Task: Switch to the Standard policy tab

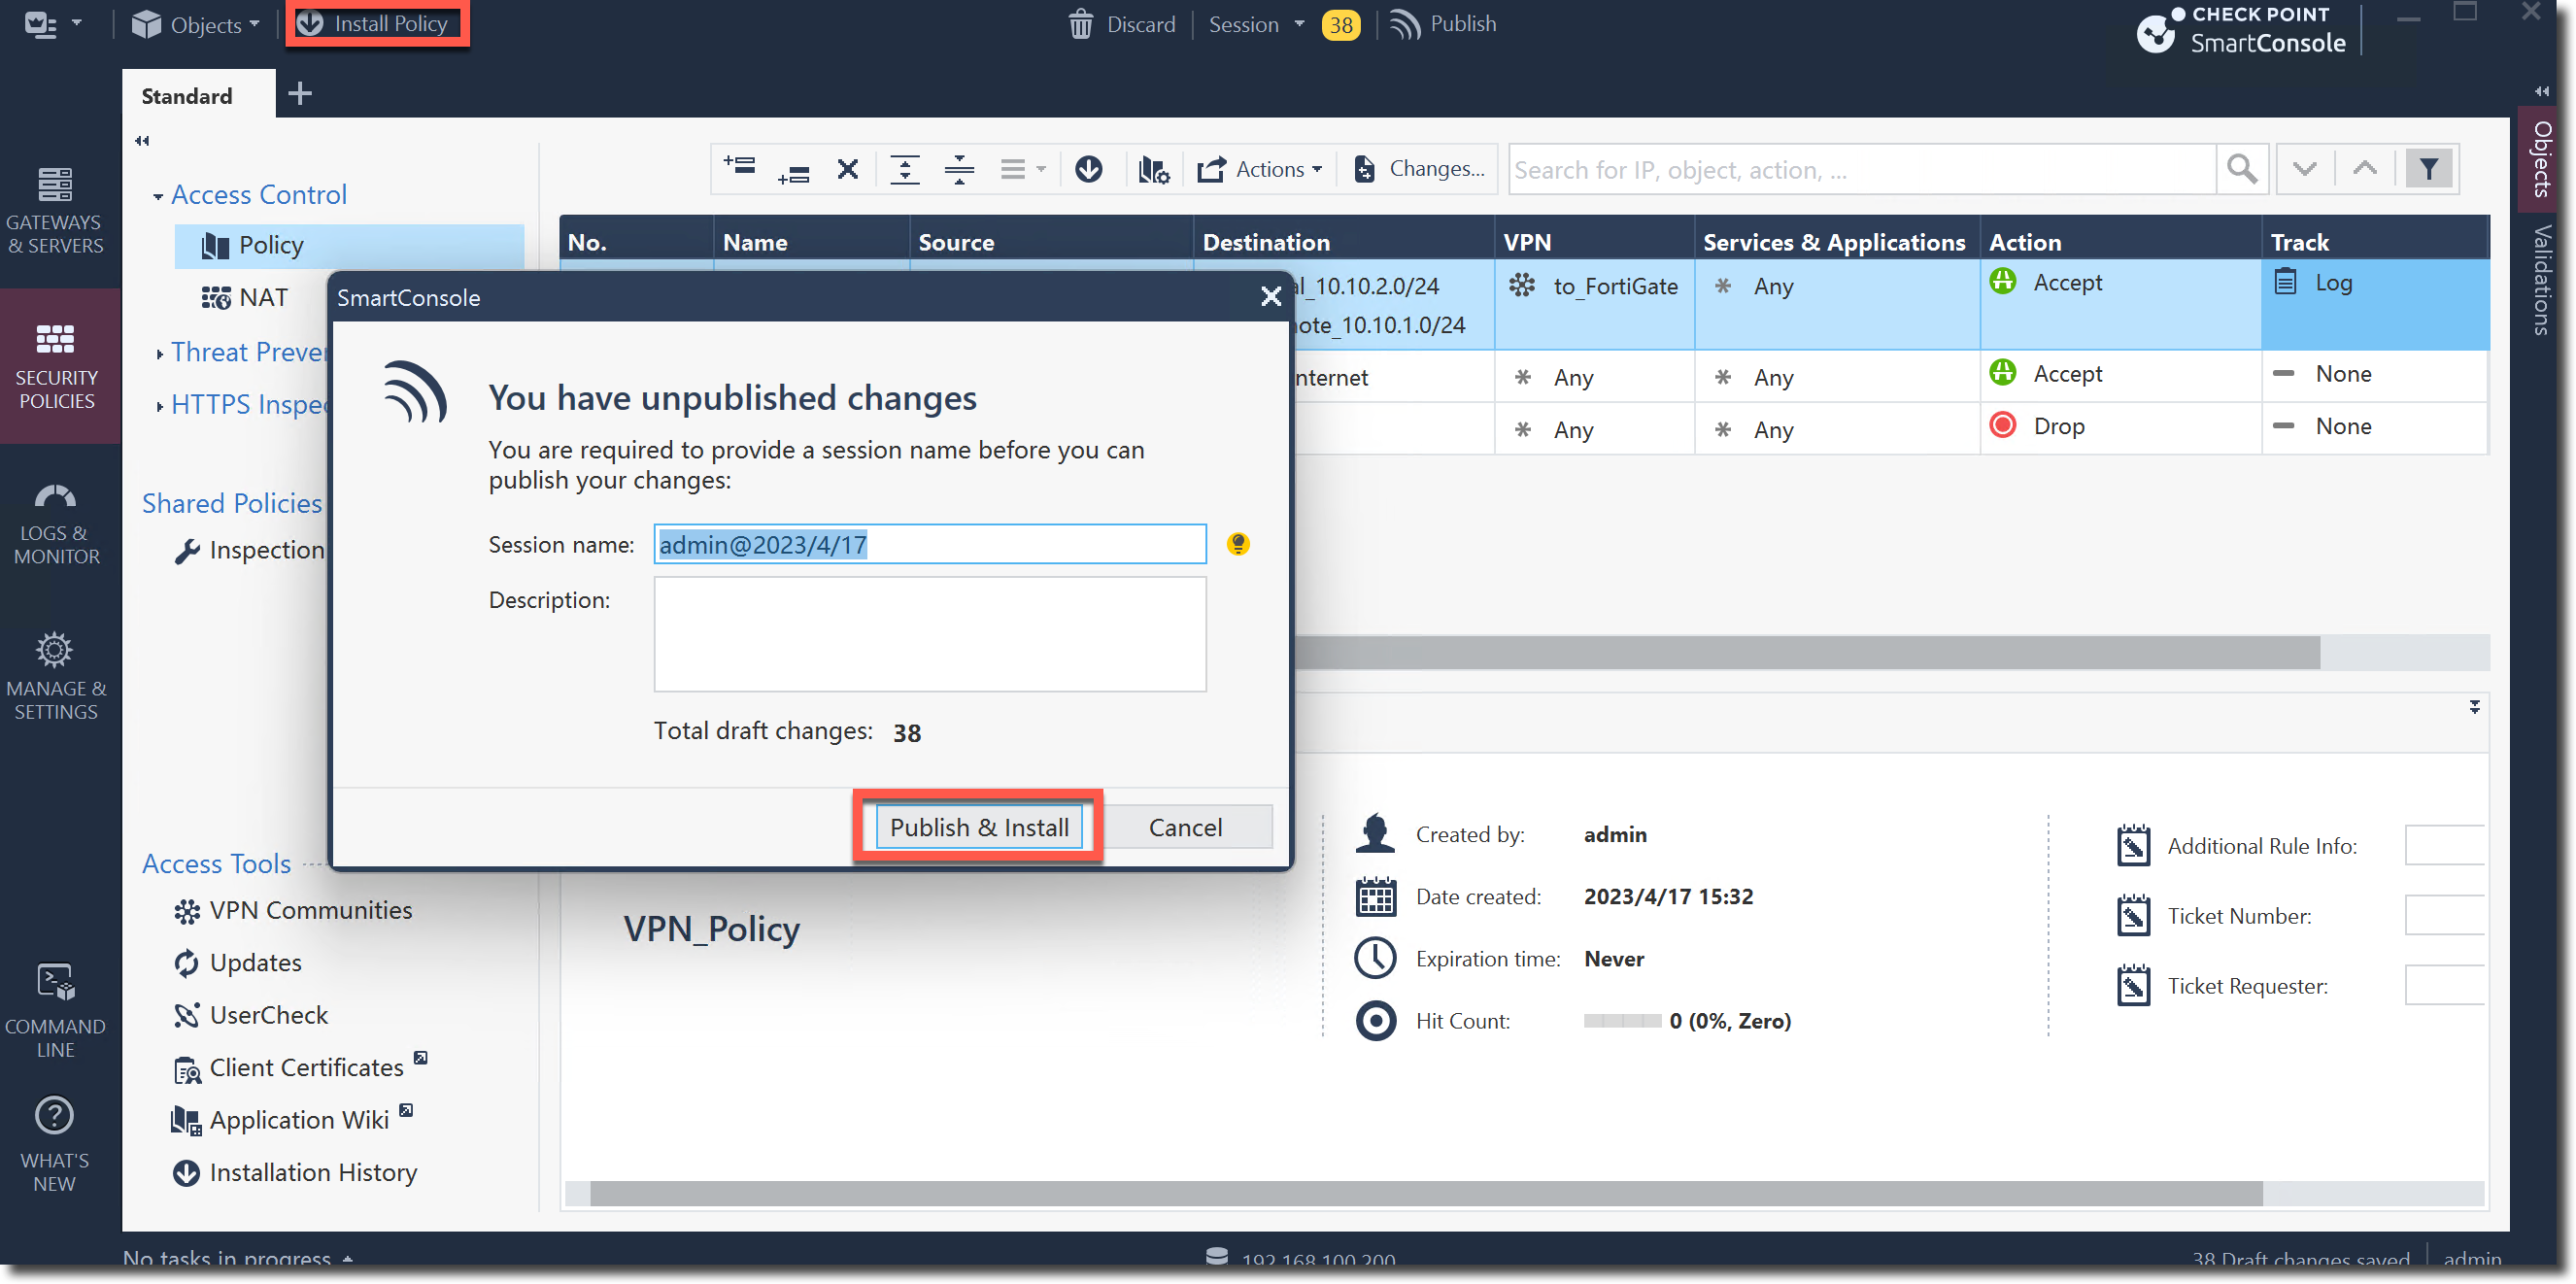Action: click(187, 96)
